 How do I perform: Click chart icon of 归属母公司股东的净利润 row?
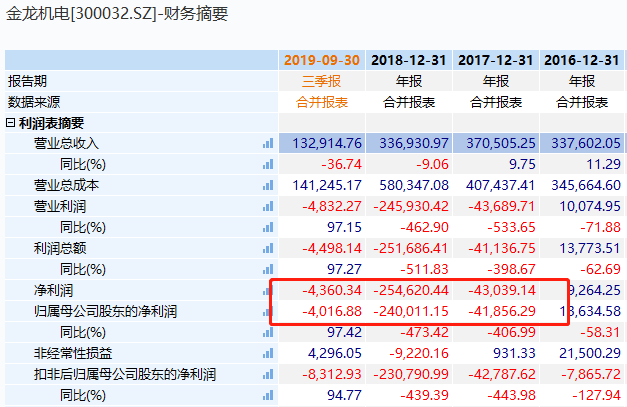click(x=268, y=311)
